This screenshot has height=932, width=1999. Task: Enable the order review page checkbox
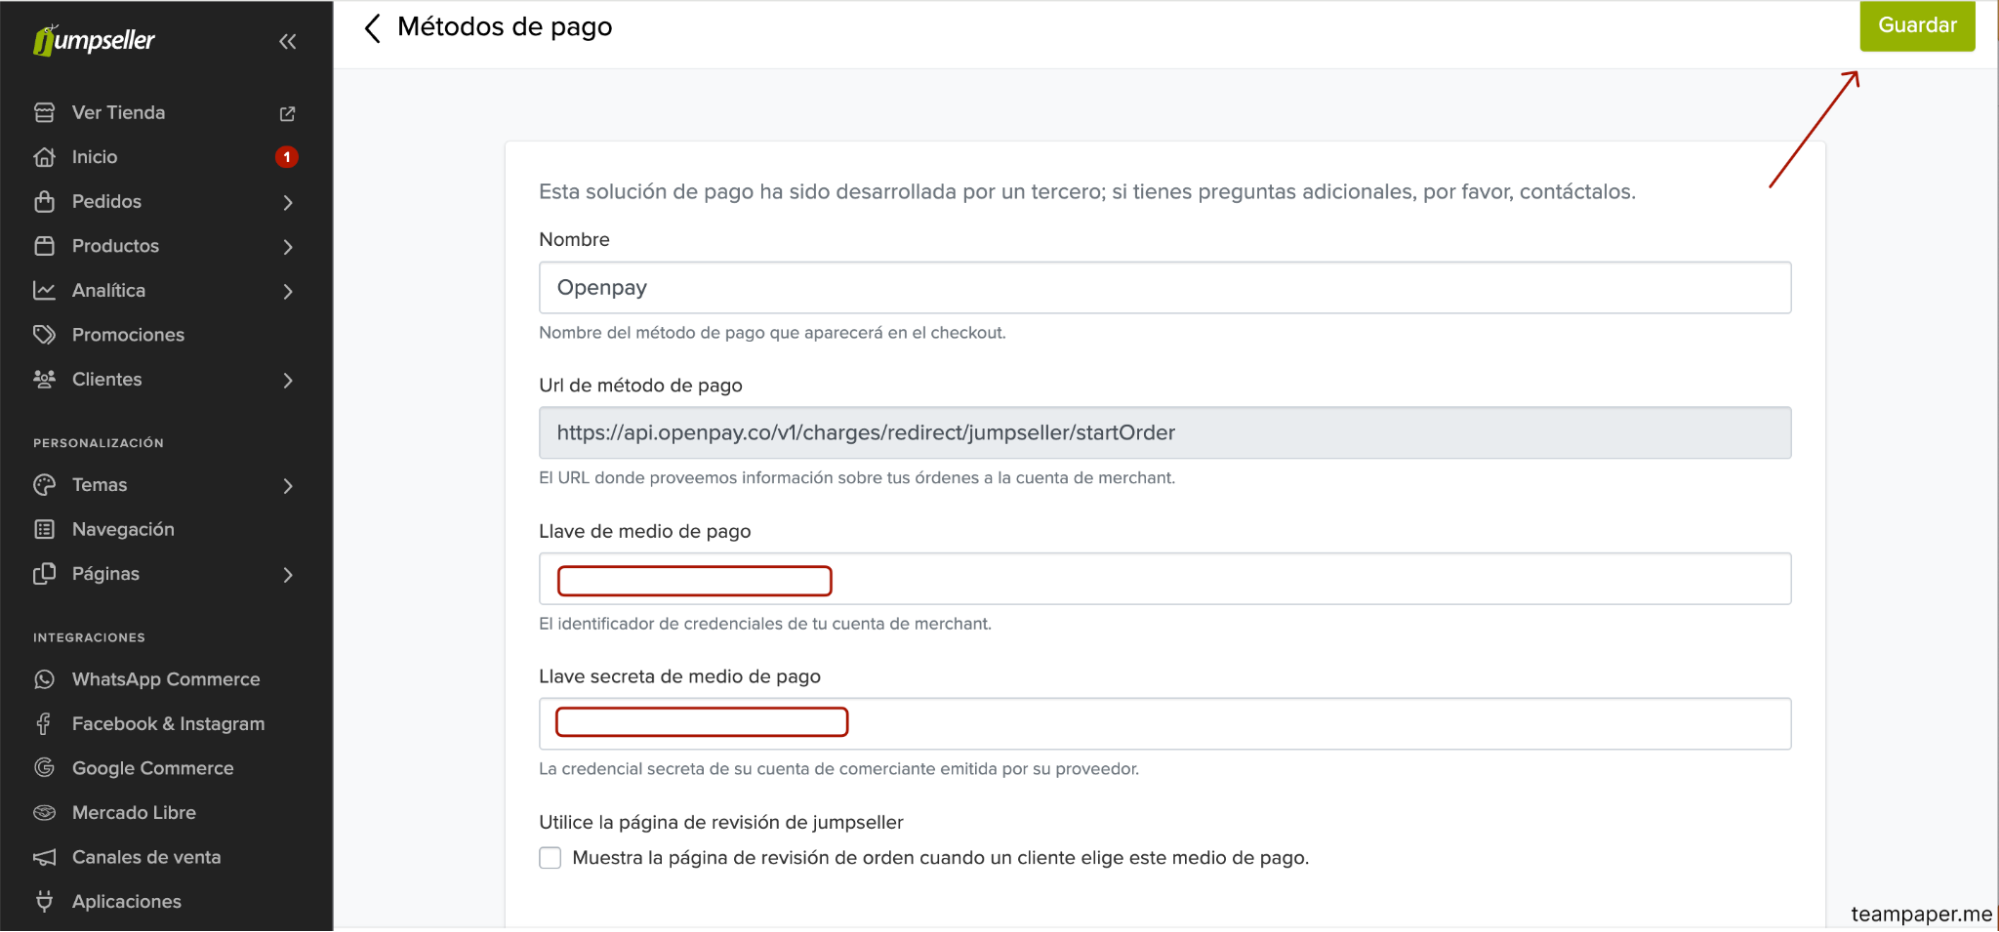[x=550, y=858]
